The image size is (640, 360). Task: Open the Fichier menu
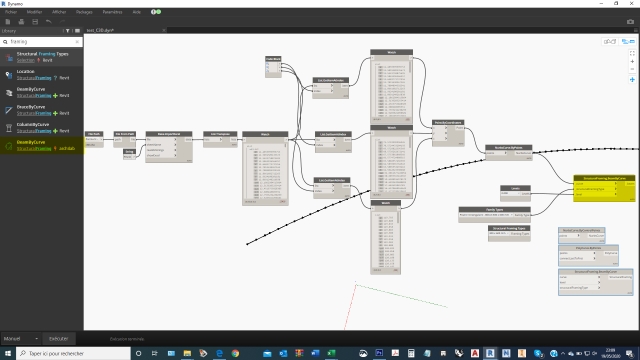pos(11,12)
